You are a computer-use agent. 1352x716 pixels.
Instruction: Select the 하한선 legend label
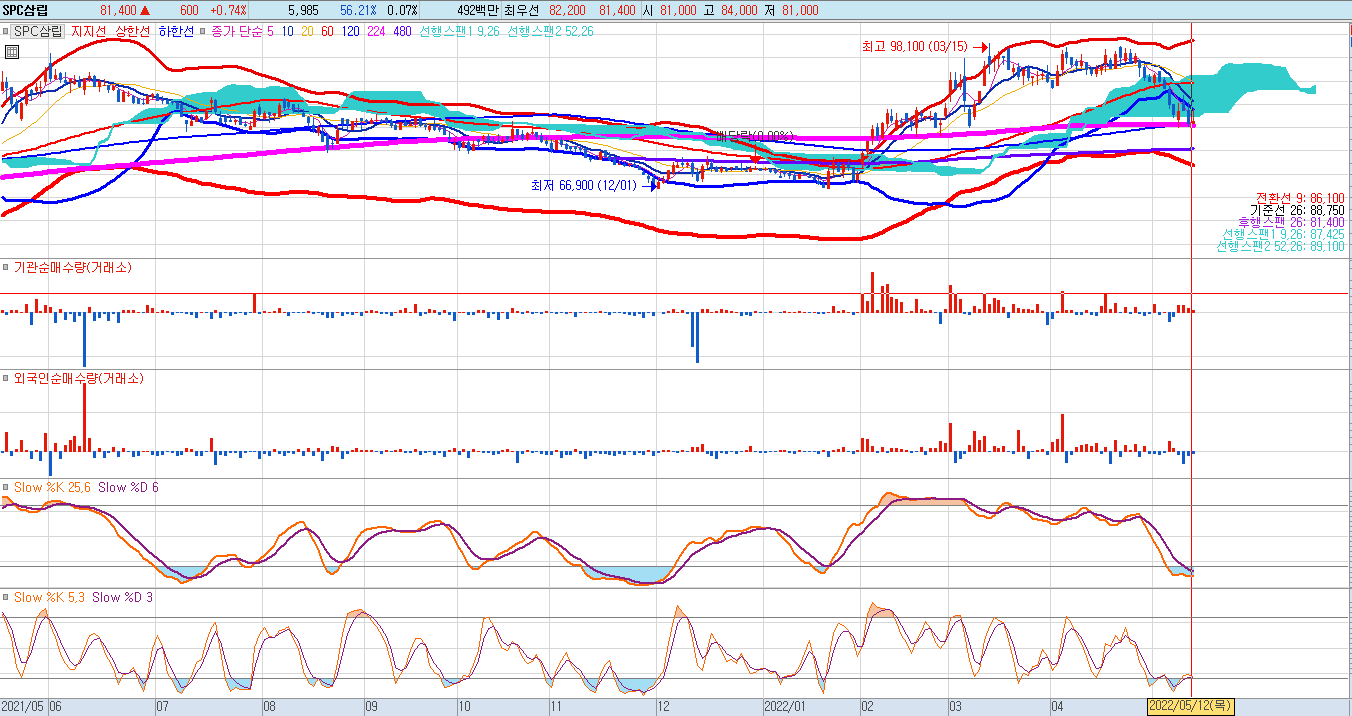177,31
